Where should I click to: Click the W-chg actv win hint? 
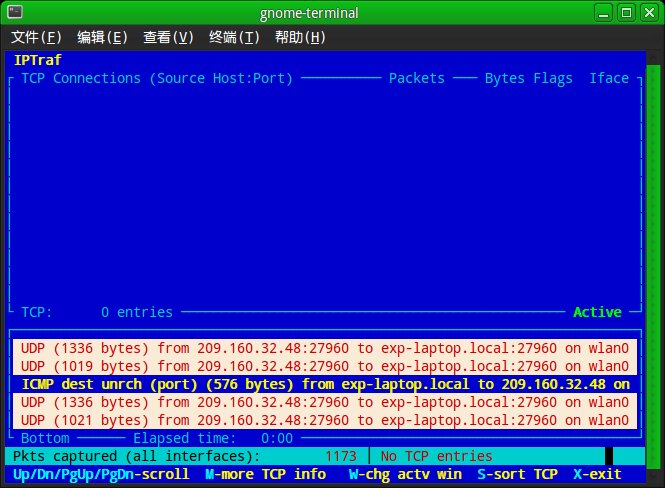405,474
